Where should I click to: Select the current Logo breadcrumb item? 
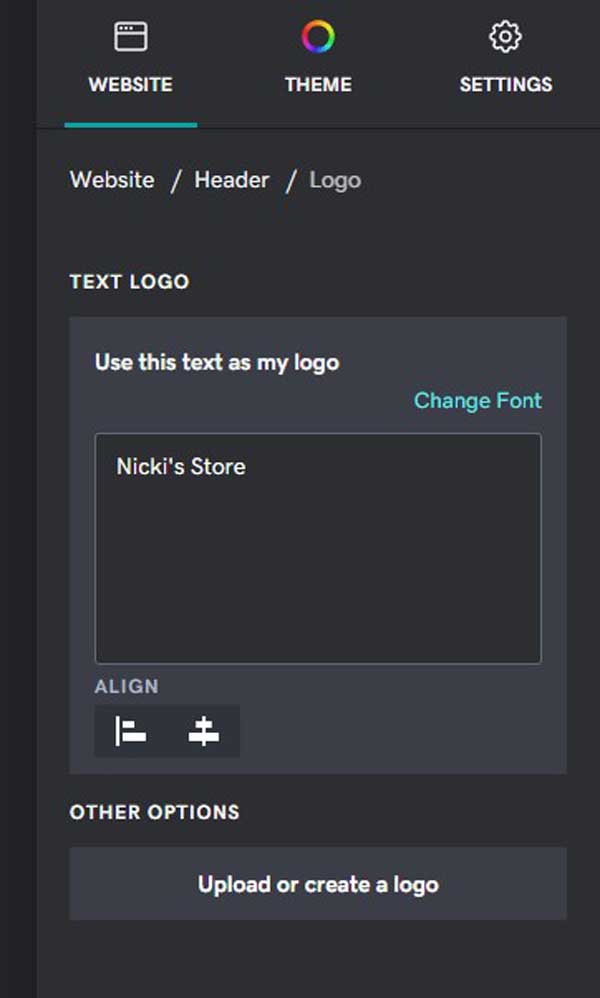(335, 180)
